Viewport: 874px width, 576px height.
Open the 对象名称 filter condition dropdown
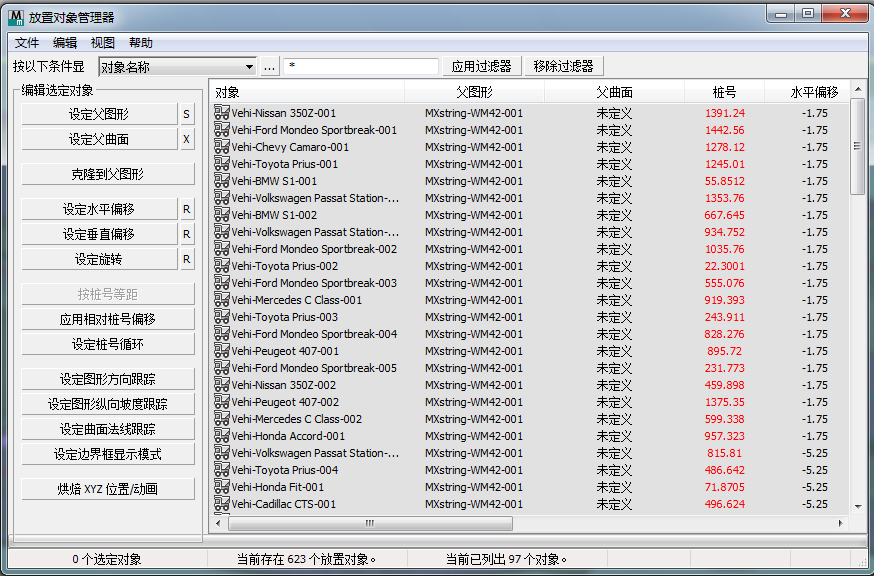click(x=177, y=67)
